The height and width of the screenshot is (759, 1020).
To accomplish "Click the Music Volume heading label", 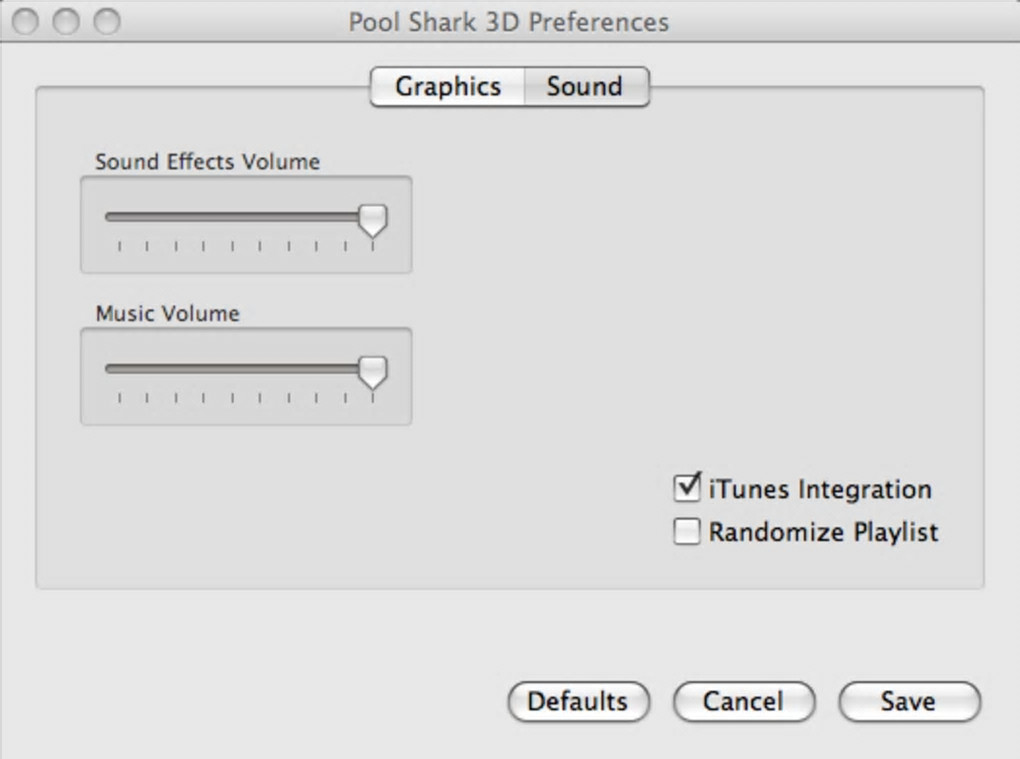I will [x=167, y=313].
